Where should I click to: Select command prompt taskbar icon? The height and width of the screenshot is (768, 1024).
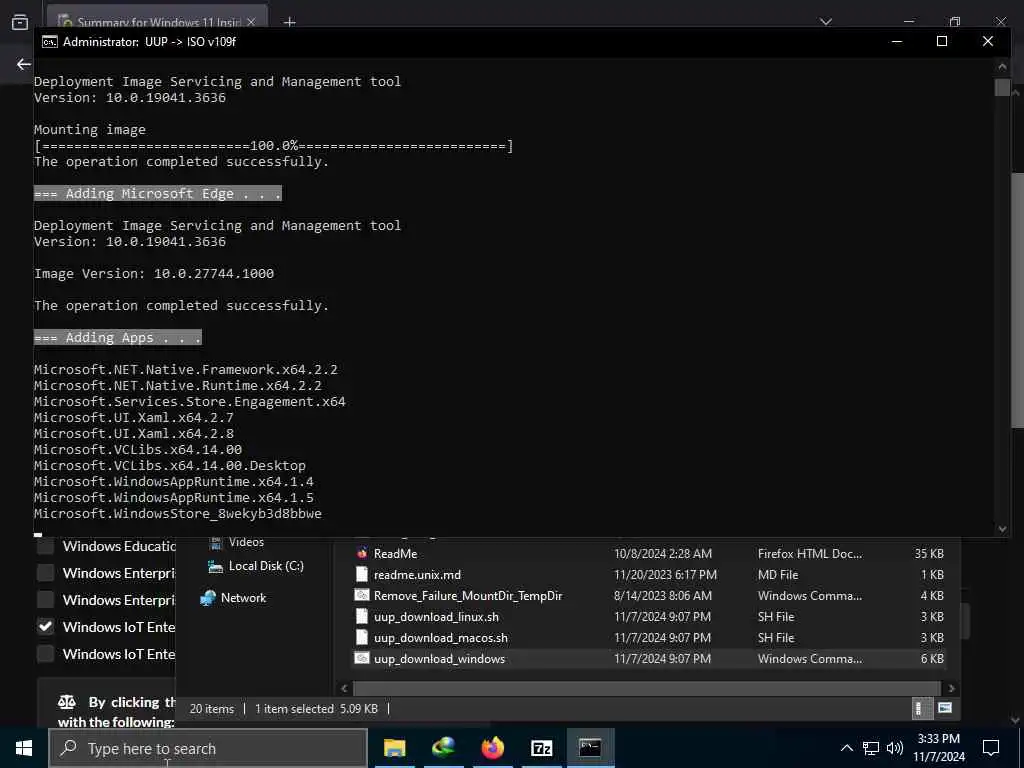click(x=590, y=748)
